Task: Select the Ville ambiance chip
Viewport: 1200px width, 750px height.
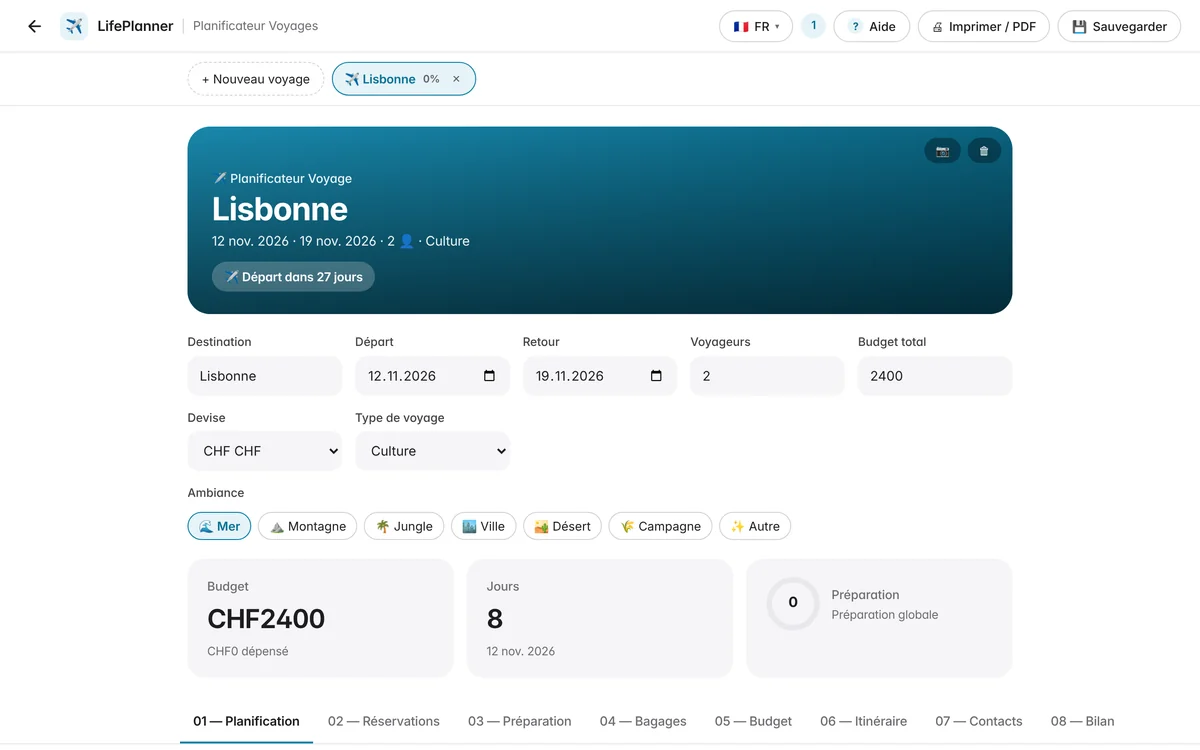Action: pos(483,526)
